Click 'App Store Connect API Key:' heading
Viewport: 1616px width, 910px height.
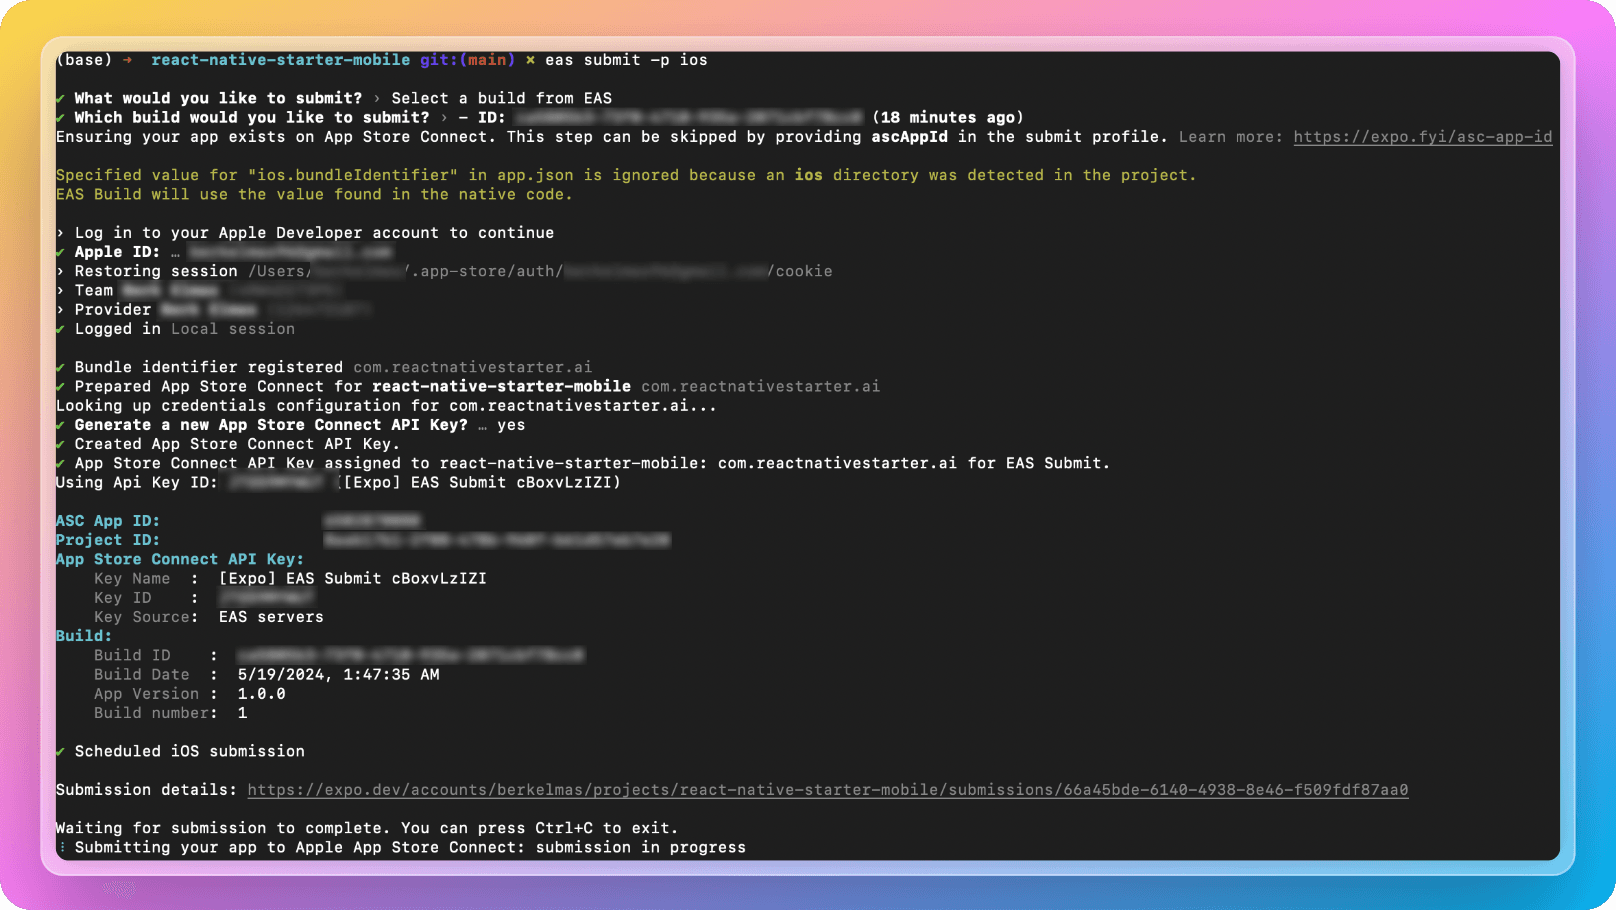(x=180, y=559)
